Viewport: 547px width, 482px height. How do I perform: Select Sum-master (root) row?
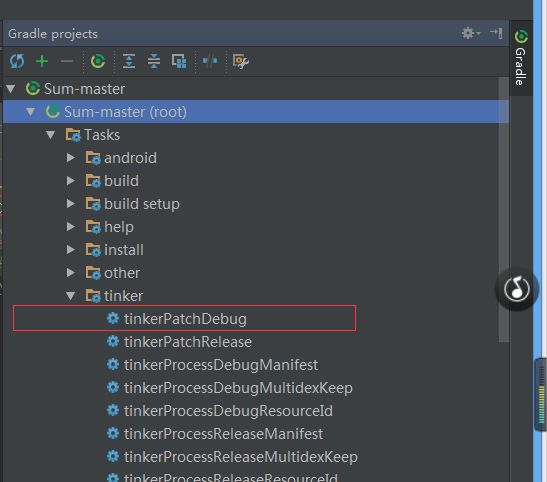255,112
